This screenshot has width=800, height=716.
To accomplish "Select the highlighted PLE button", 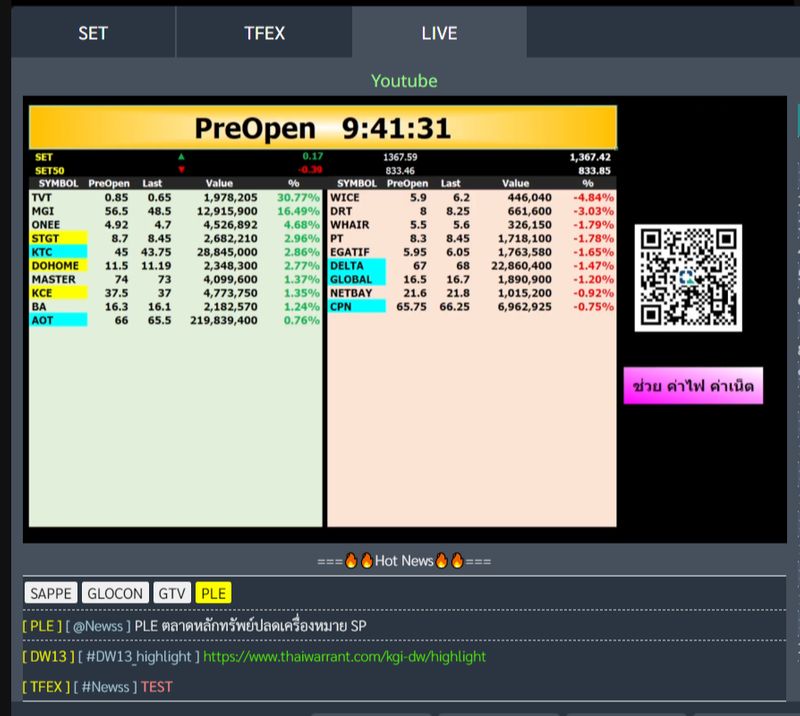I will (216, 592).
